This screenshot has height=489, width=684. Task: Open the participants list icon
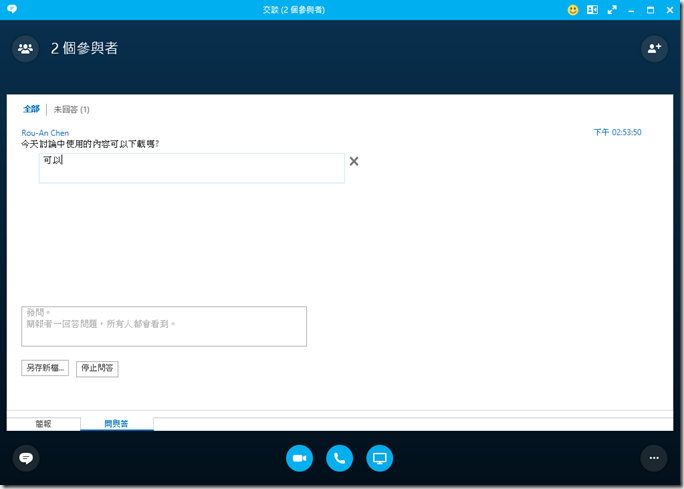tap(25, 48)
